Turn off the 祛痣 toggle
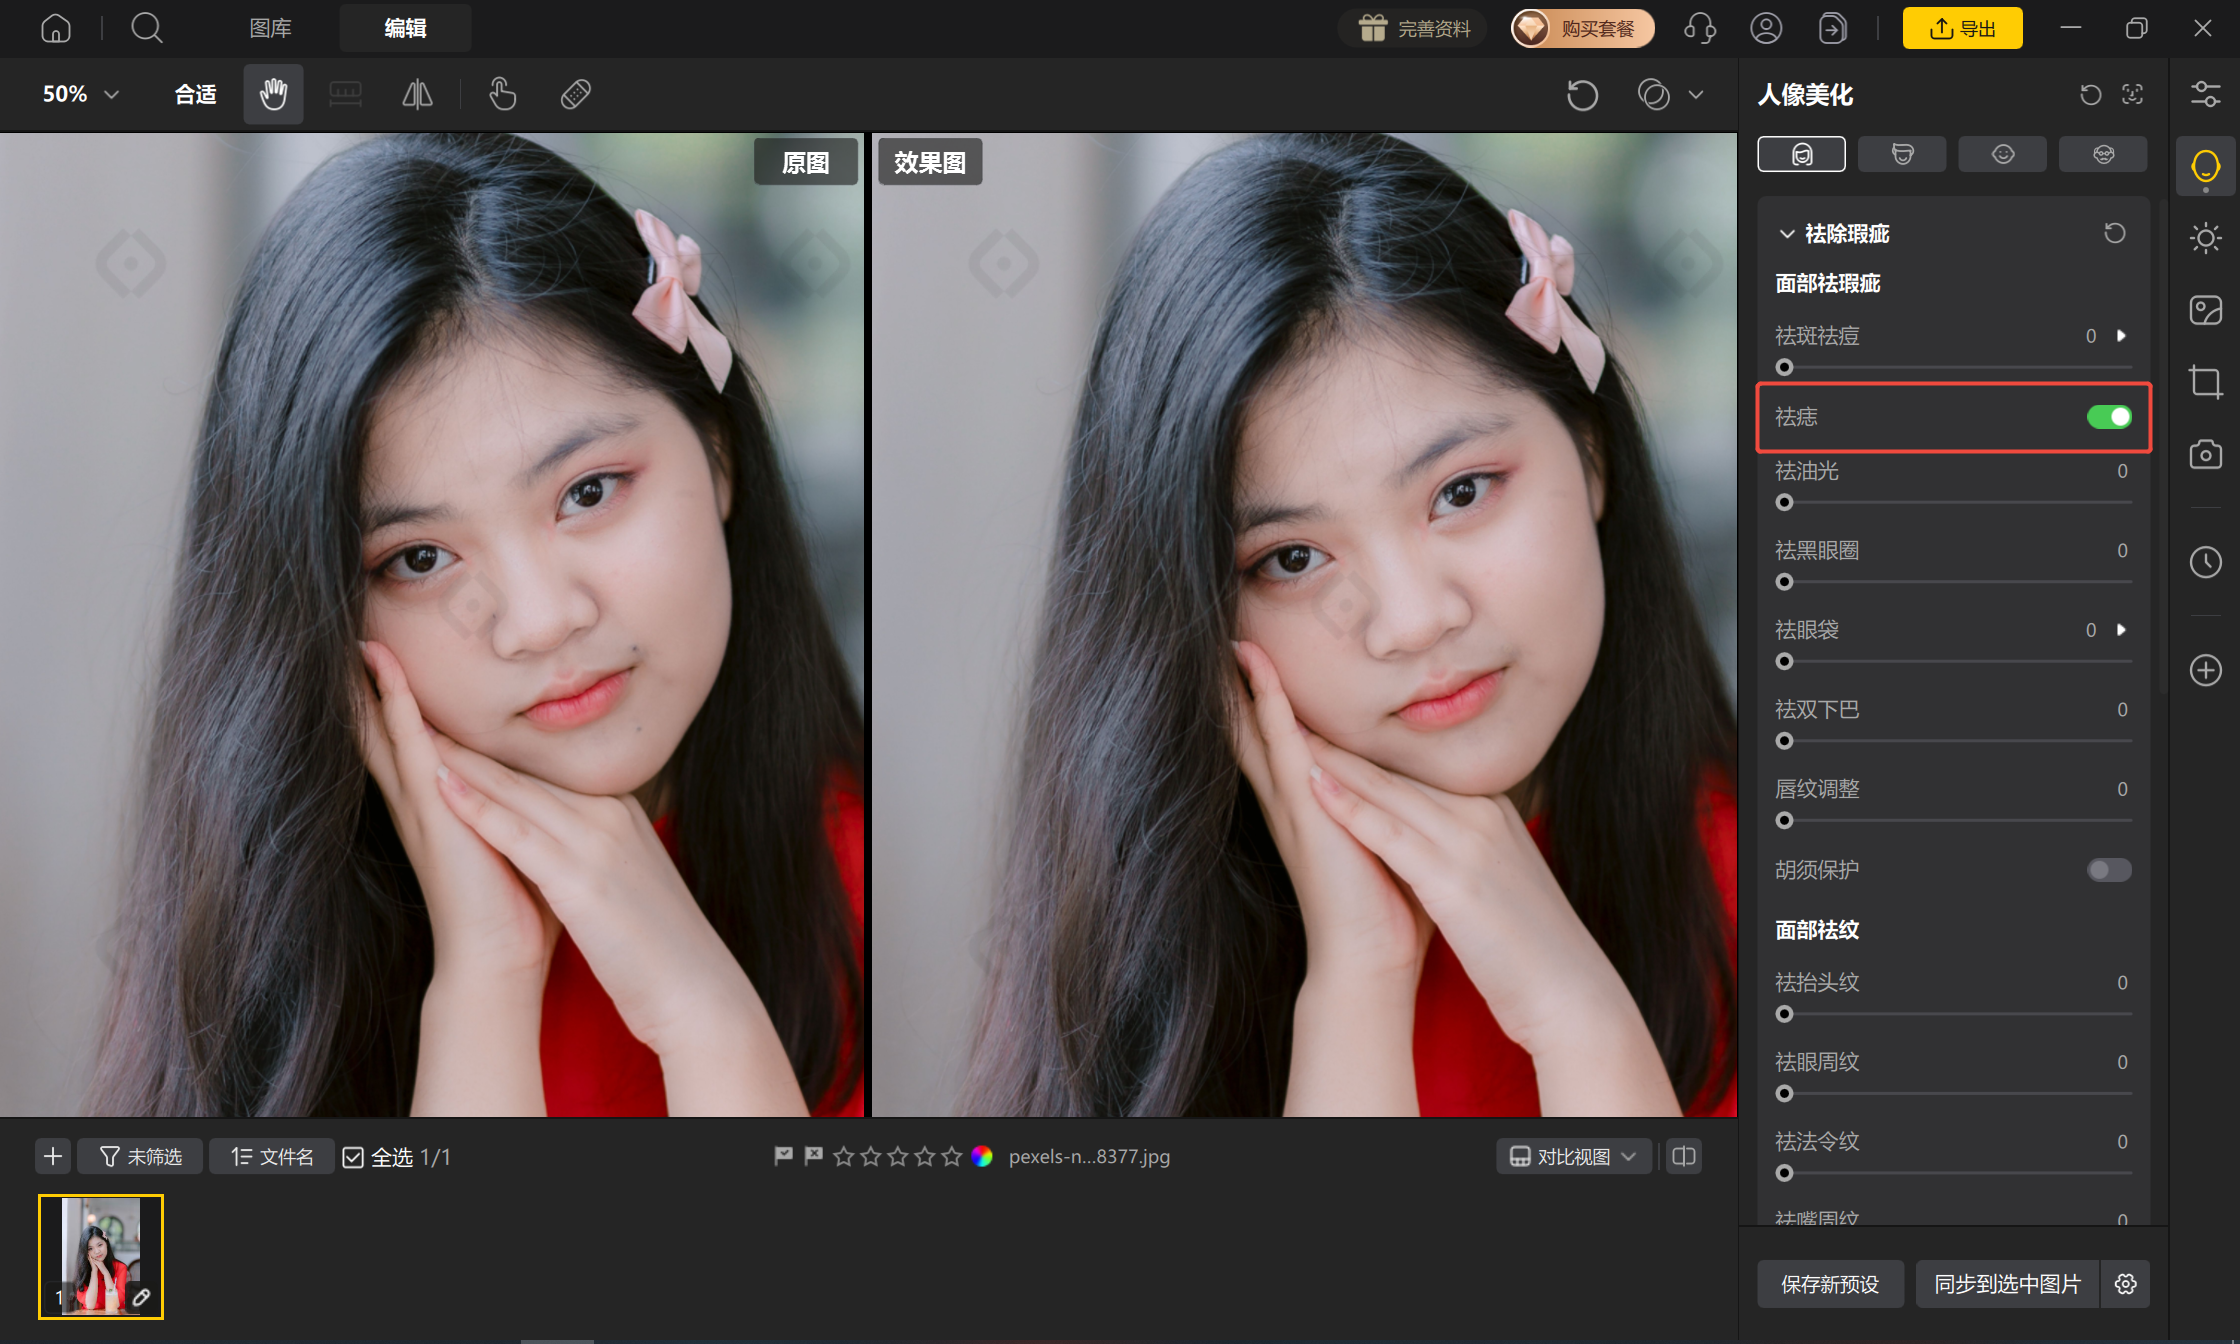 click(2109, 417)
